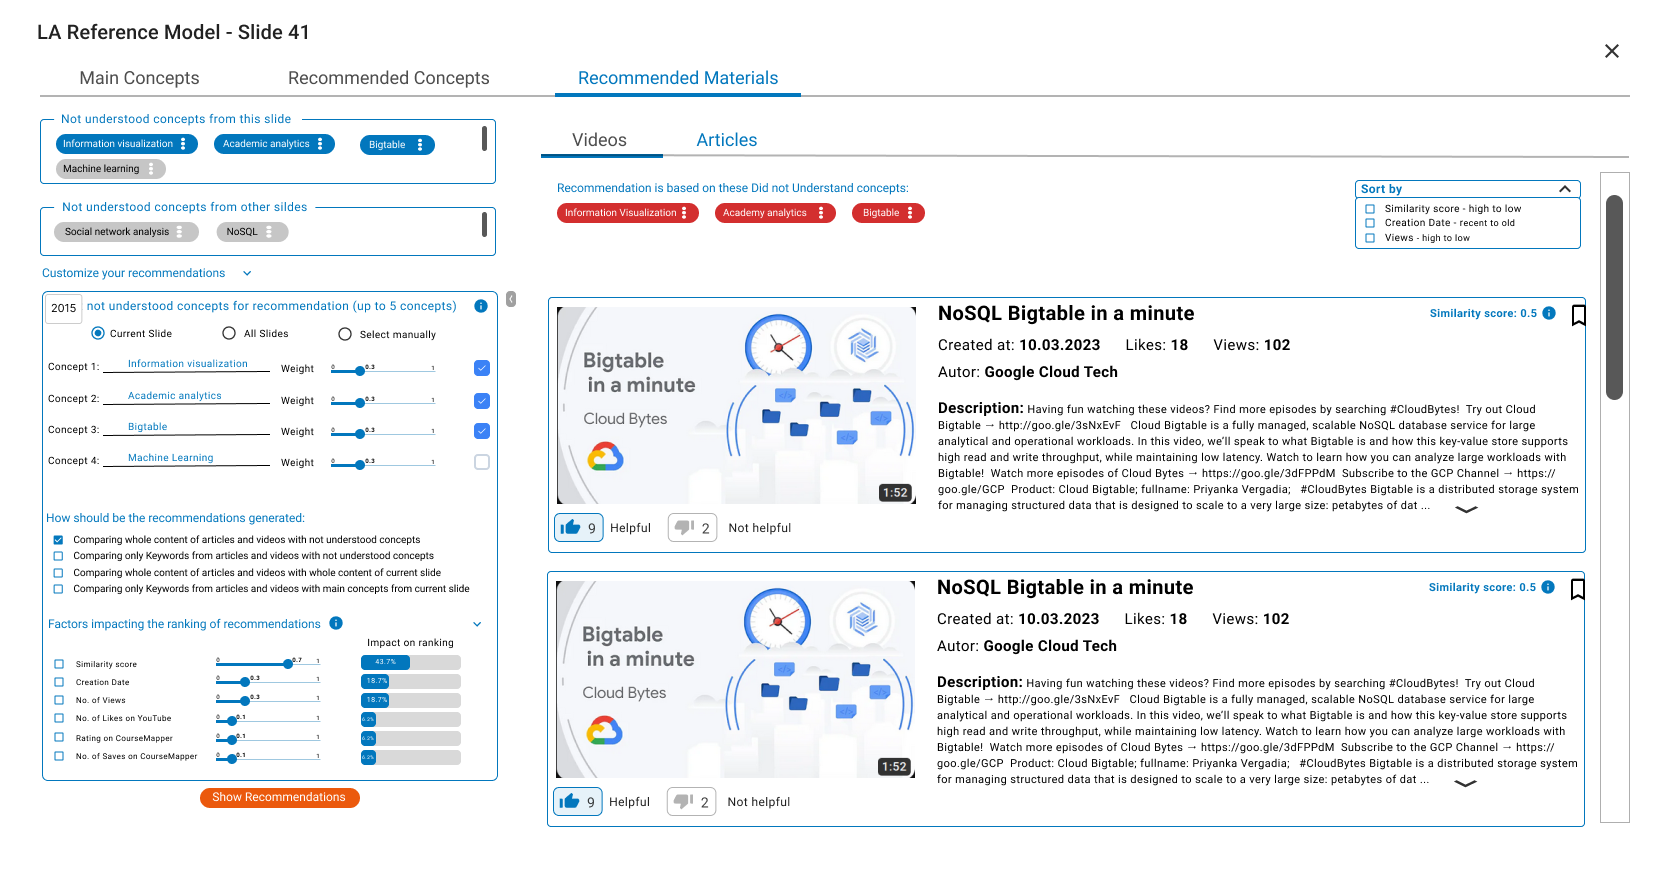The image size is (1670, 873).
Task: Enable the Similarity score ranking factor checkbox
Action: click(59, 664)
